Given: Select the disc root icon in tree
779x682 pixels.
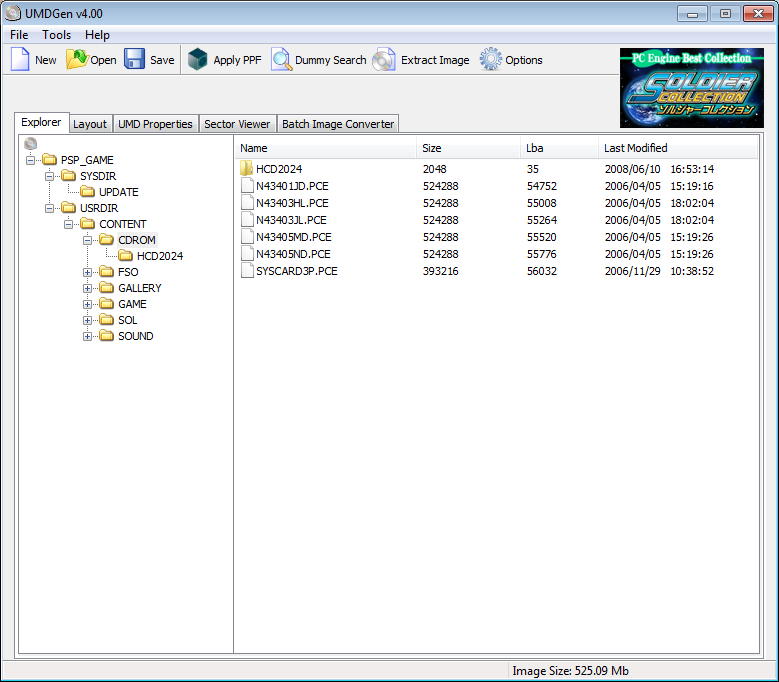Looking at the screenshot, I should pyautogui.click(x=30, y=144).
